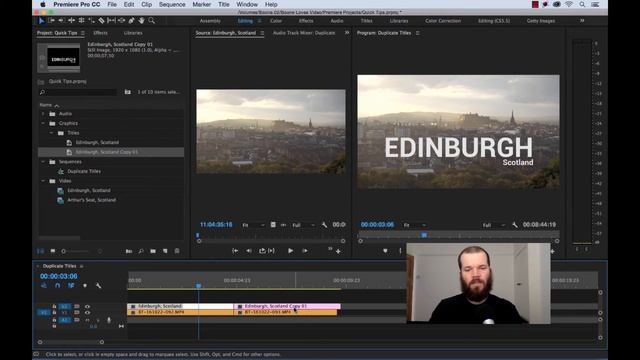
Task: Click Find icon in Project panel footer
Action: pos(141,251)
